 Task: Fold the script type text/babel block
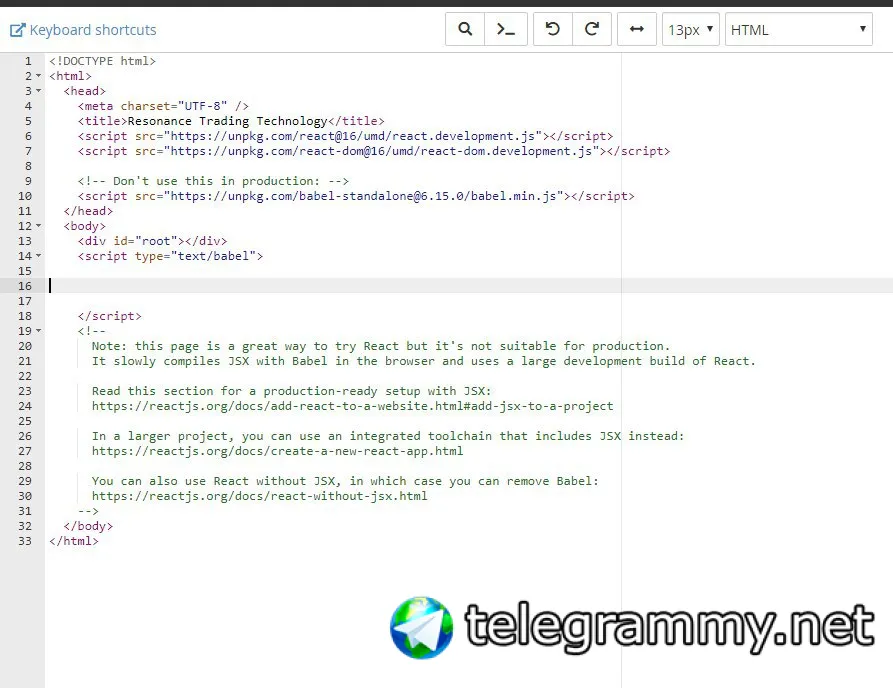[x=38, y=256]
